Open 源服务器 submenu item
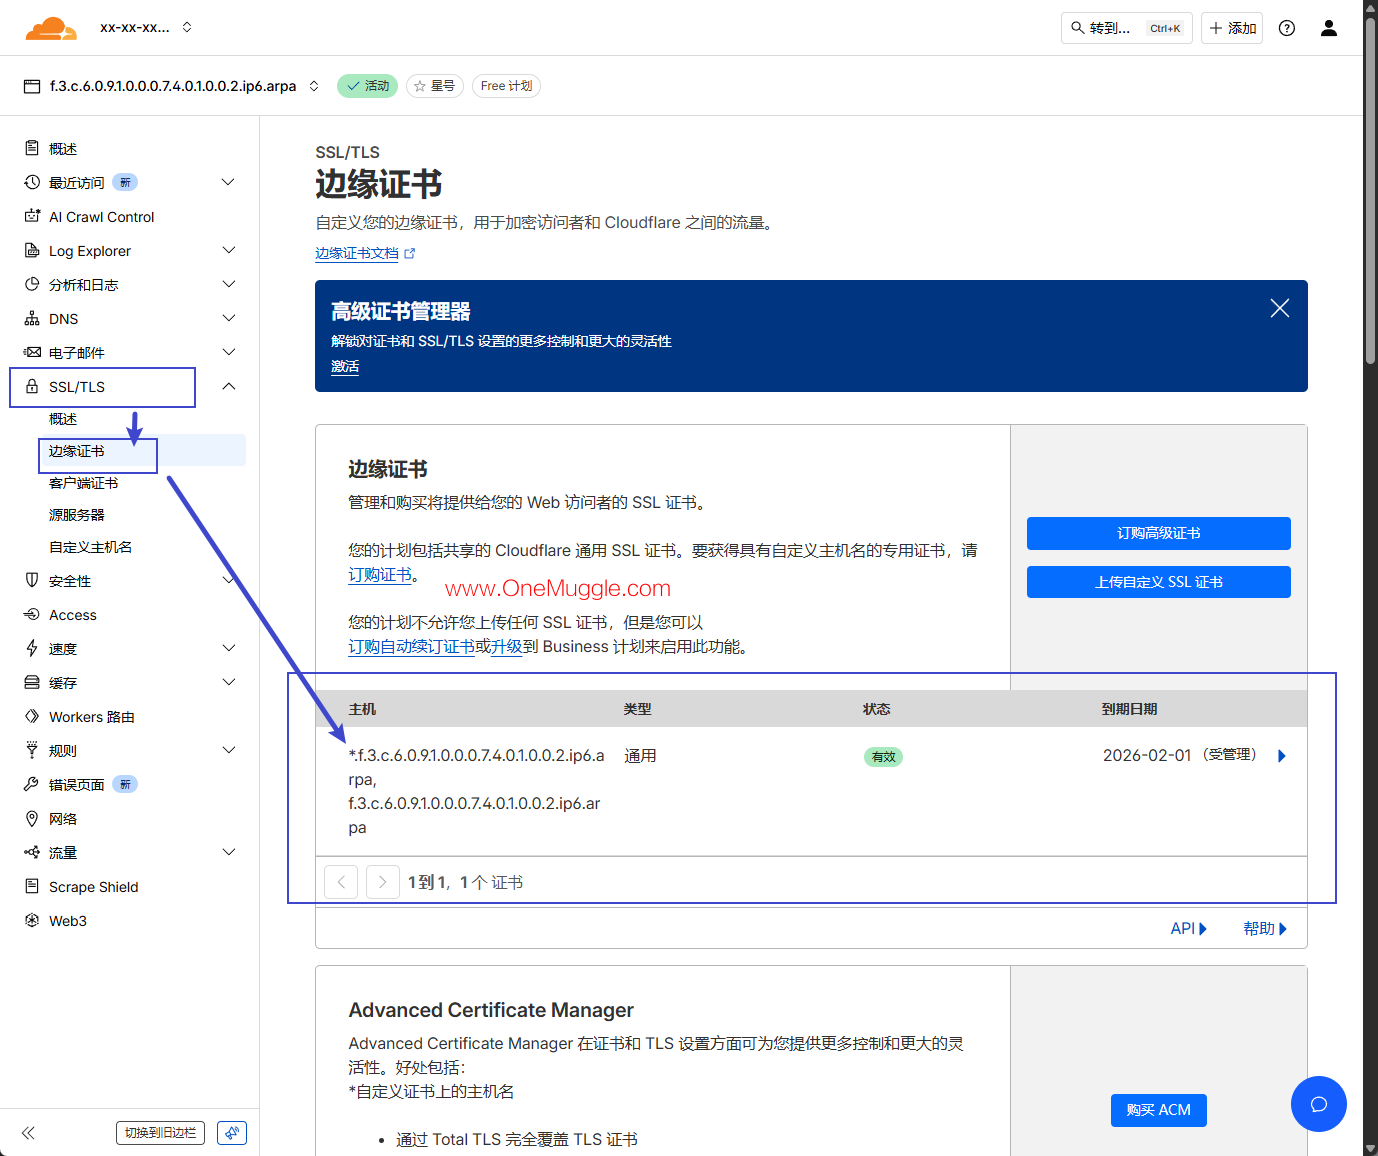This screenshot has height=1156, width=1378. pyautogui.click(x=77, y=515)
